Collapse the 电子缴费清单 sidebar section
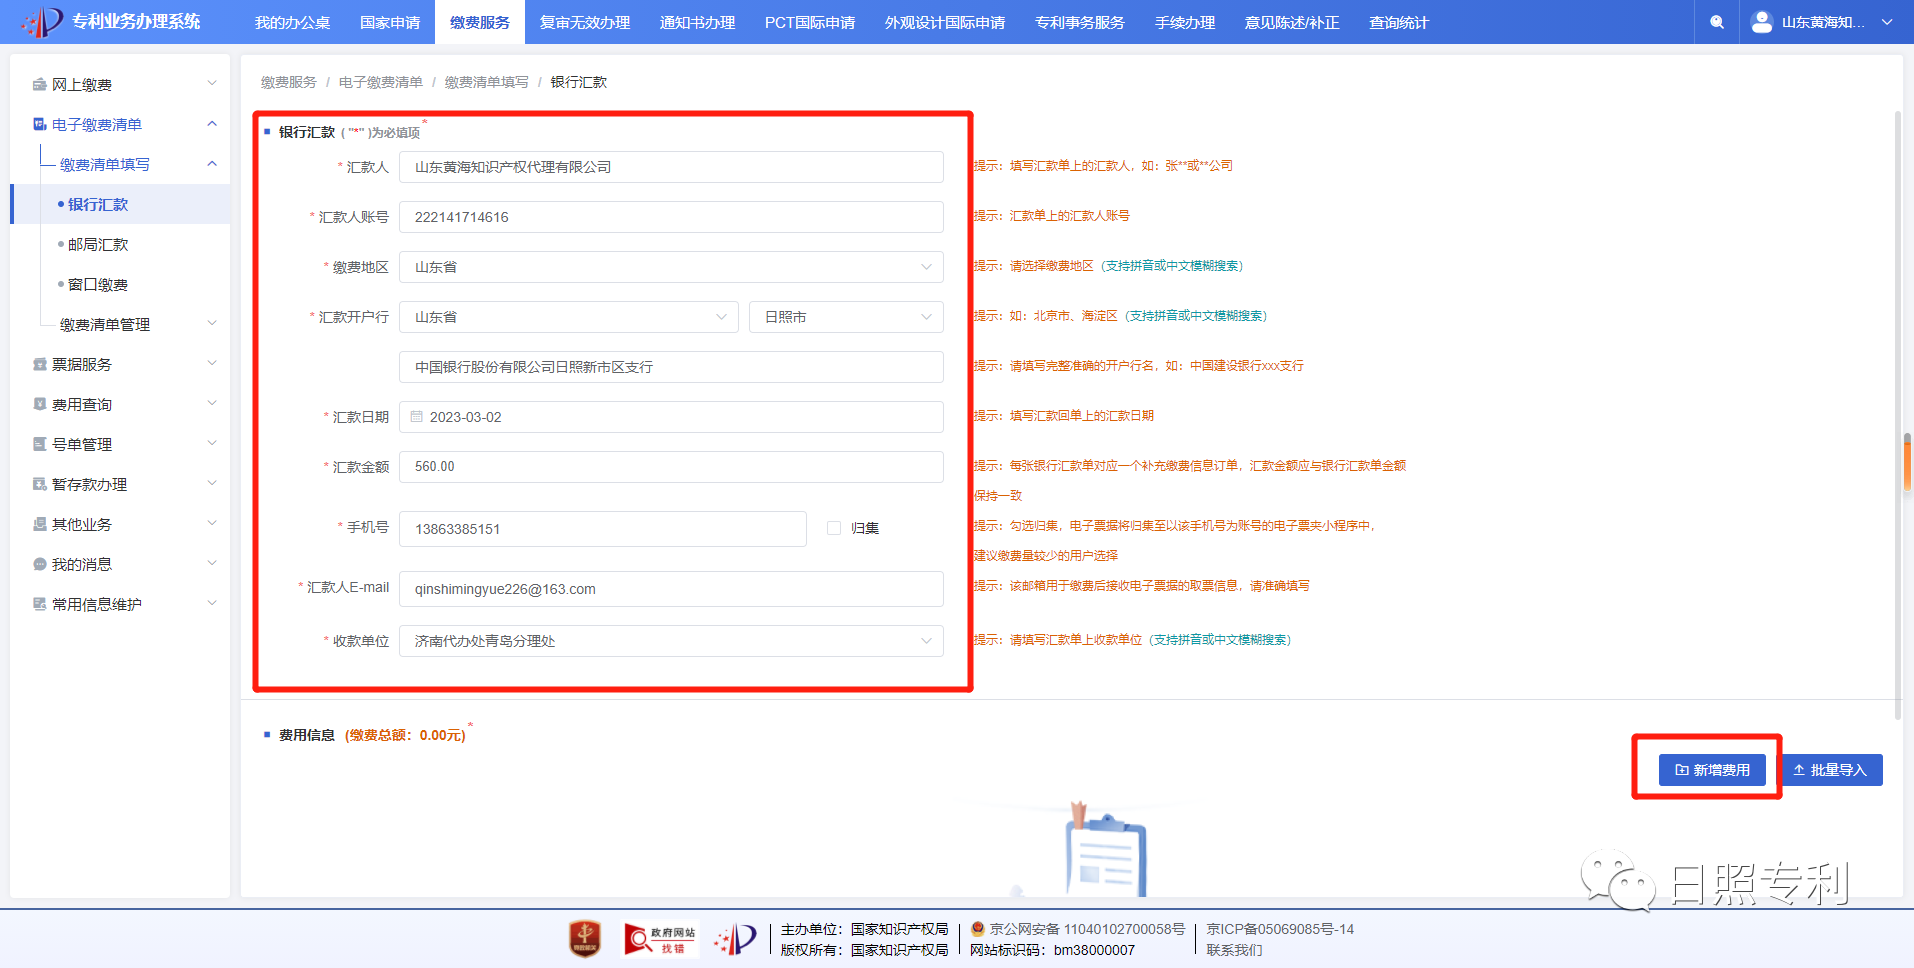 click(211, 124)
